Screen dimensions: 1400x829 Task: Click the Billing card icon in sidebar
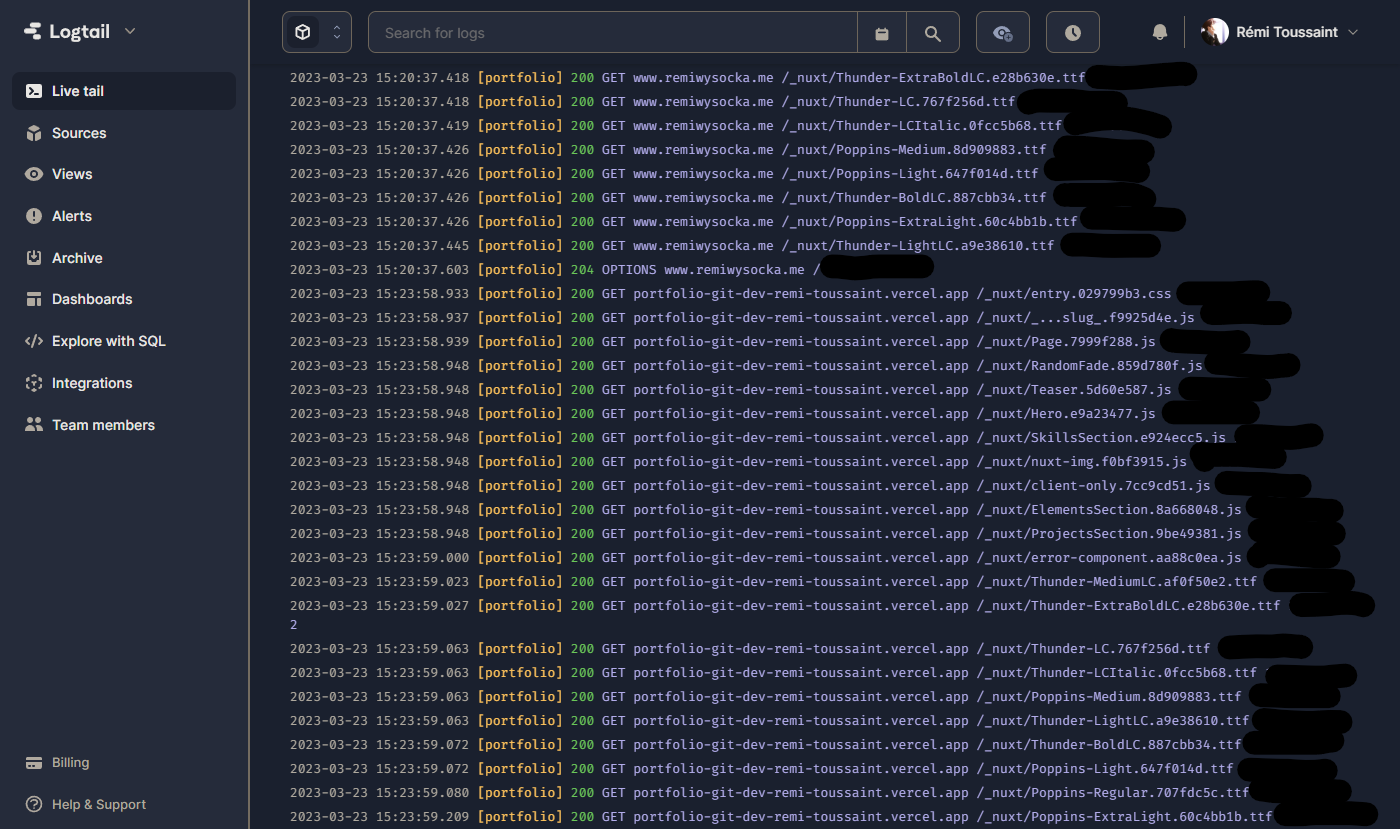point(34,763)
